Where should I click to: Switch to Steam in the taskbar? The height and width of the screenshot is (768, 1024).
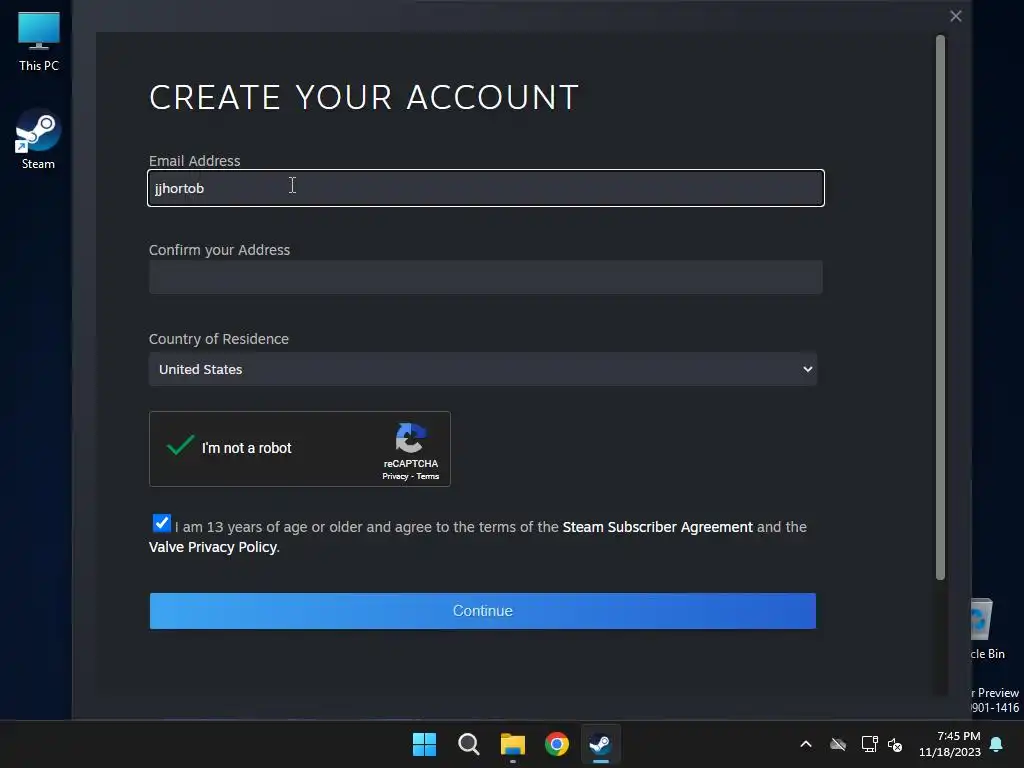point(601,744)
